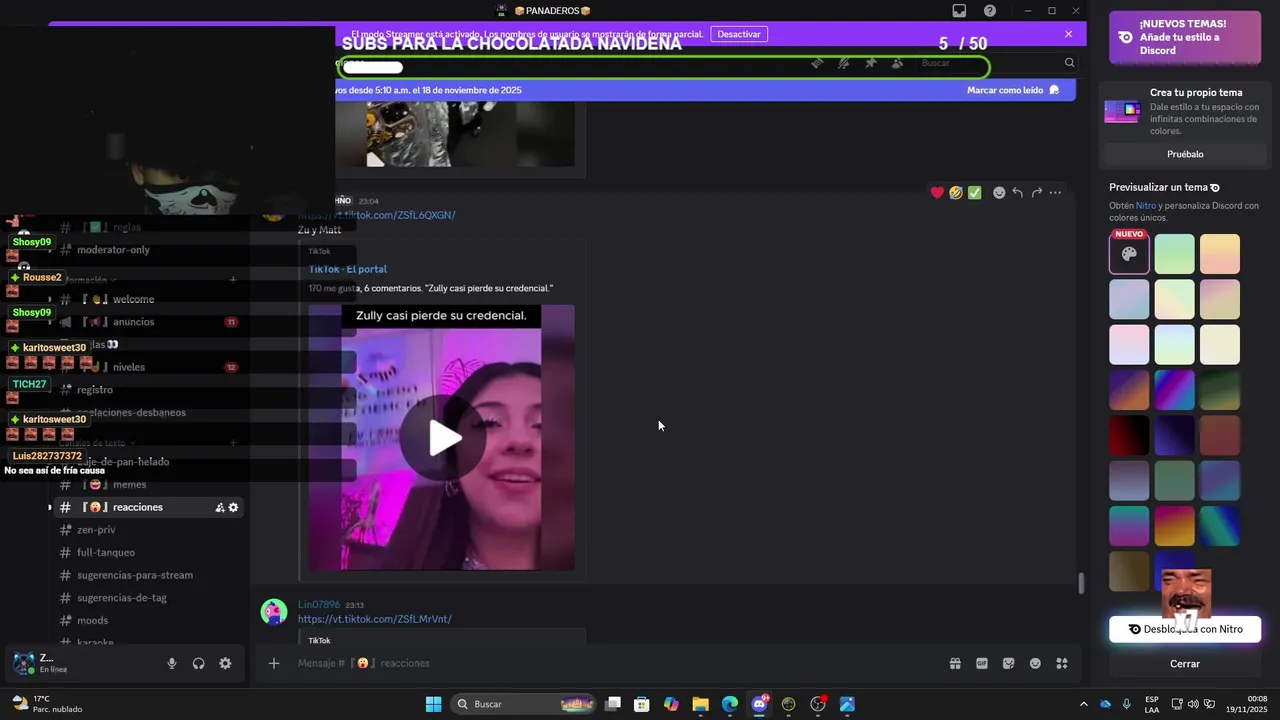Open the zen-priv channel
The height and width of the screenshot is (720, 1280).
[96, 530]
